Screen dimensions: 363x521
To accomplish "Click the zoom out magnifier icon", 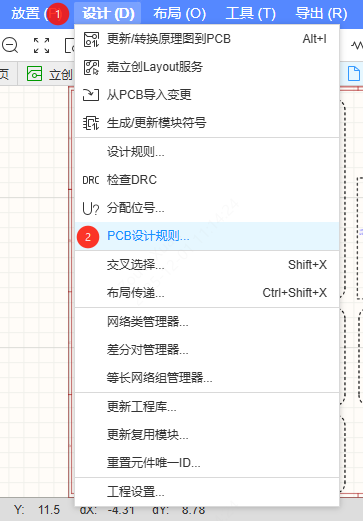I will (x=10, y=45).
